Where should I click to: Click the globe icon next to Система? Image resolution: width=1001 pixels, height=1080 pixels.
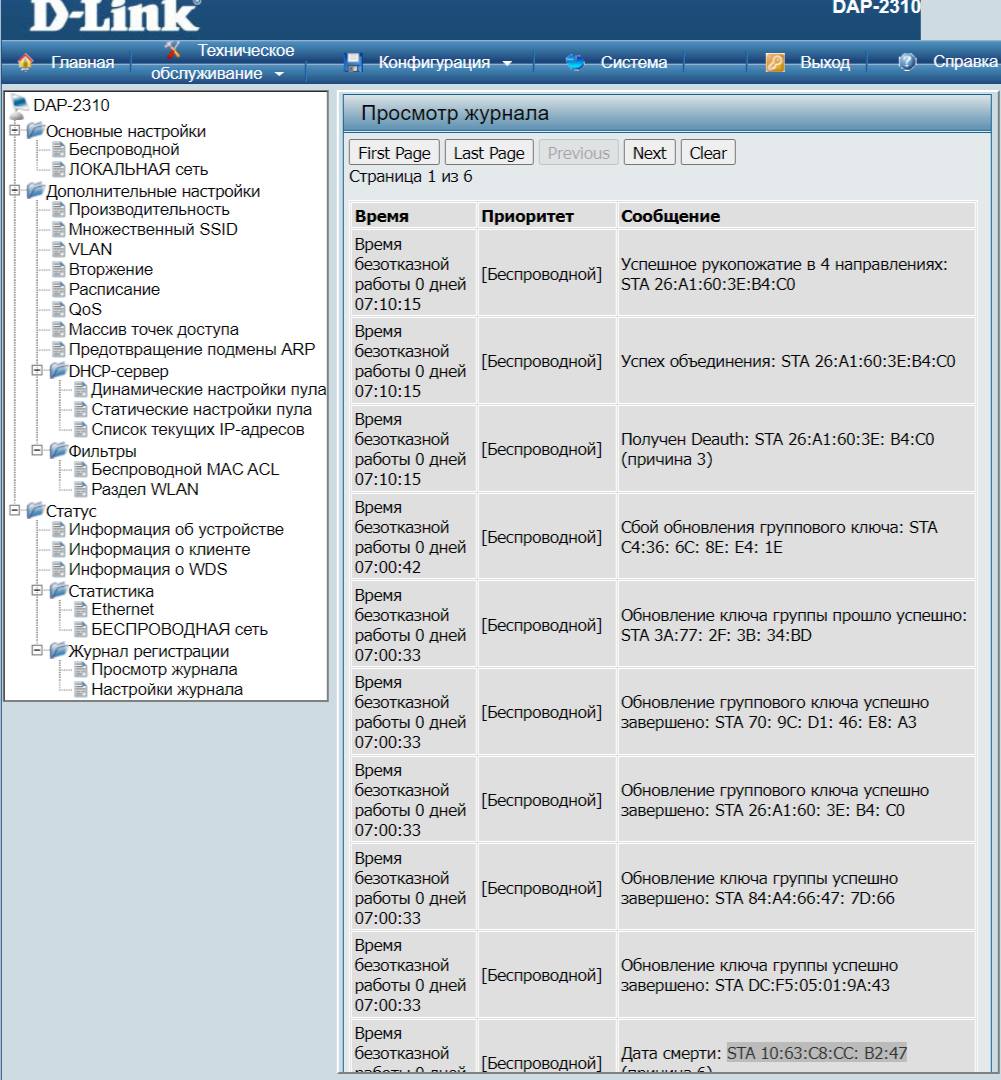pyautogui.click(x=575, y=63)
